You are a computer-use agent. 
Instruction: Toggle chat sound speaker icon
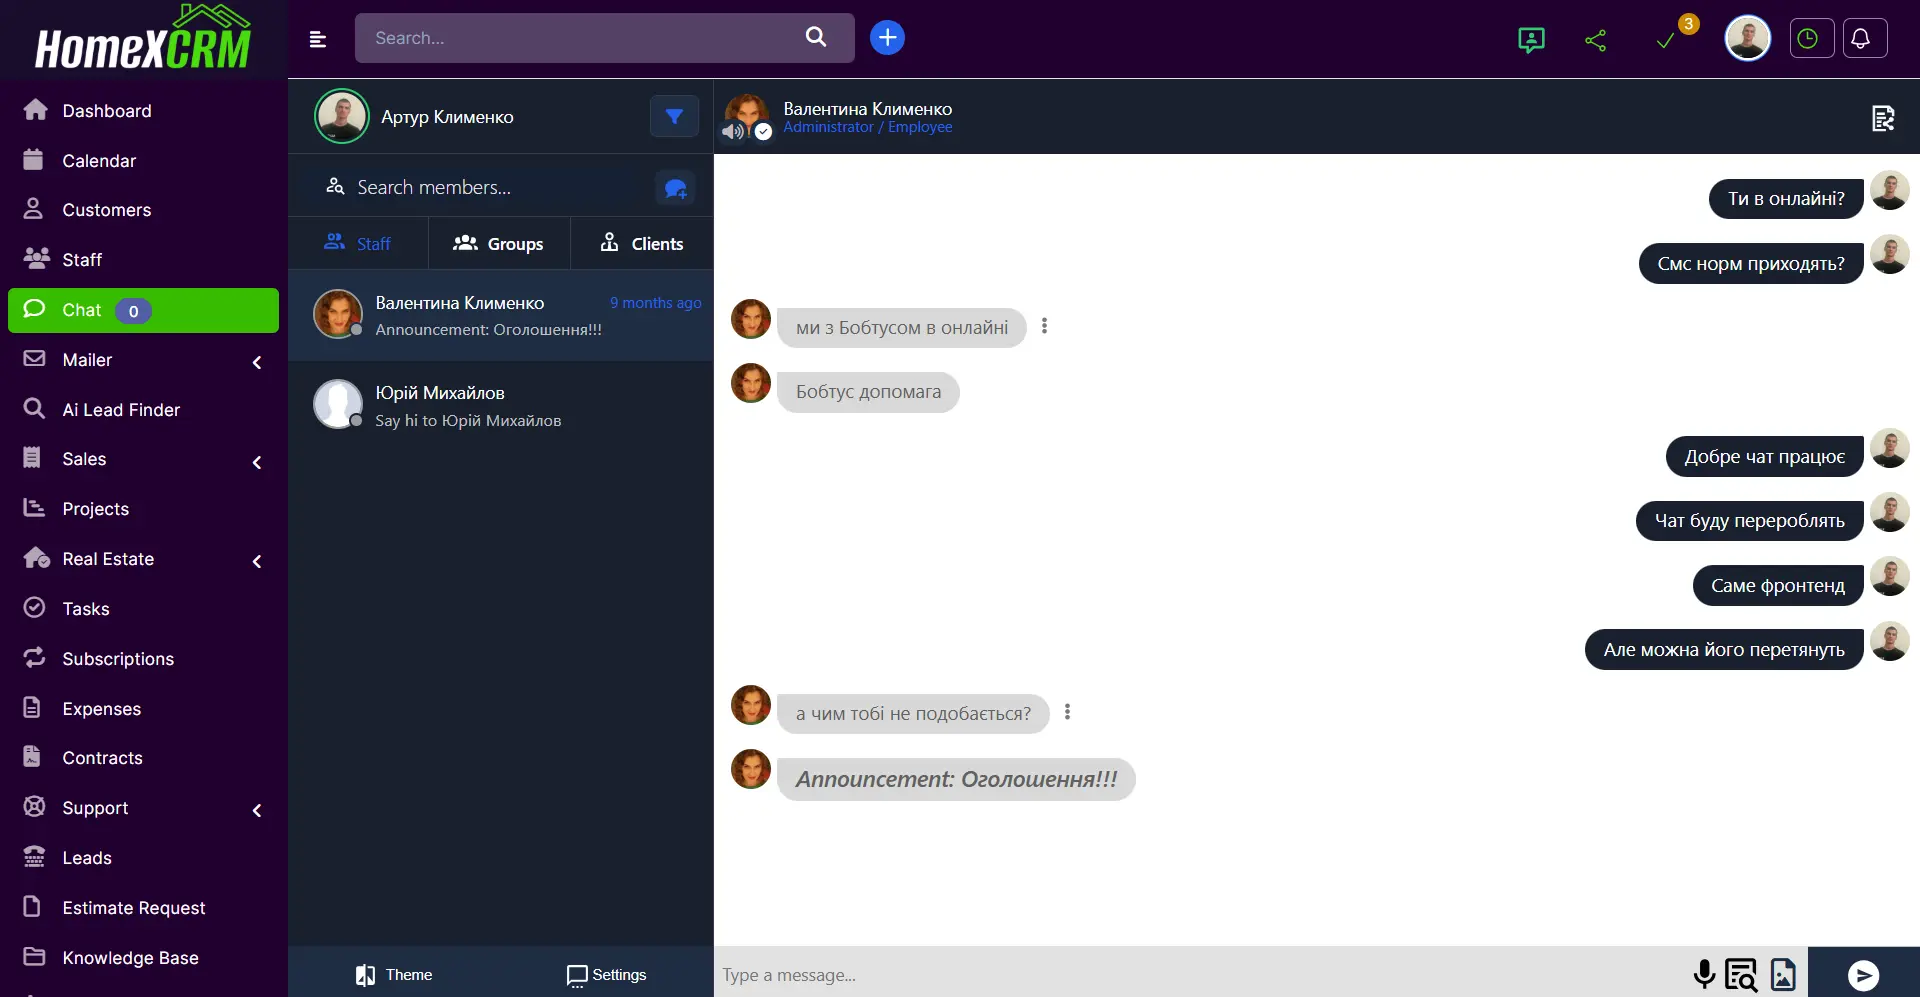click(x=733, y=131)
